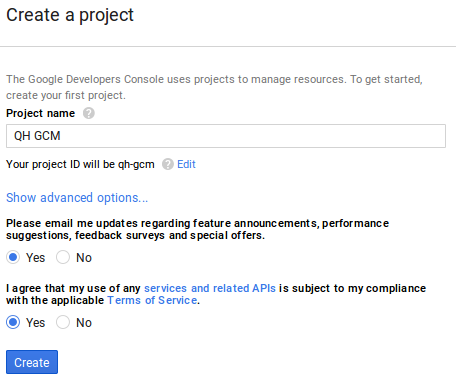The image size is (456, 379).
Task: Click the 'Your project ID will be qh-gcm' text
Action: (80, 164)
